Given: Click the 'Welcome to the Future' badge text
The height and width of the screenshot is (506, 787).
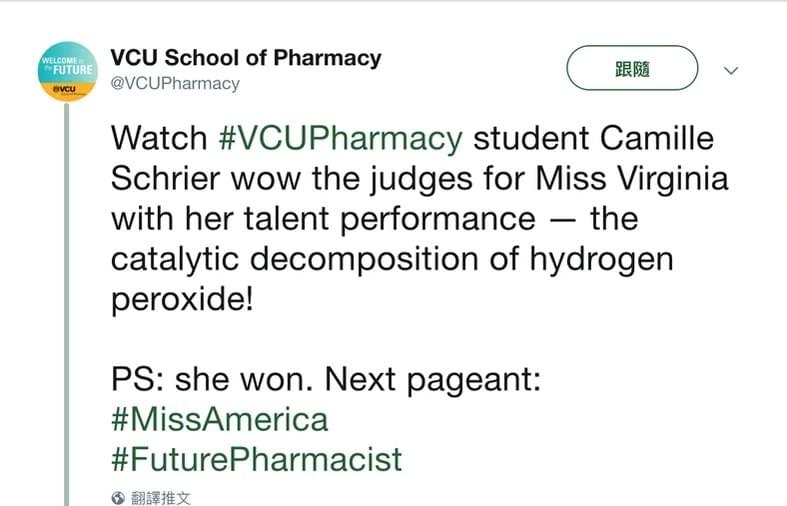Looking at the screenshot, I should [68, 66].
